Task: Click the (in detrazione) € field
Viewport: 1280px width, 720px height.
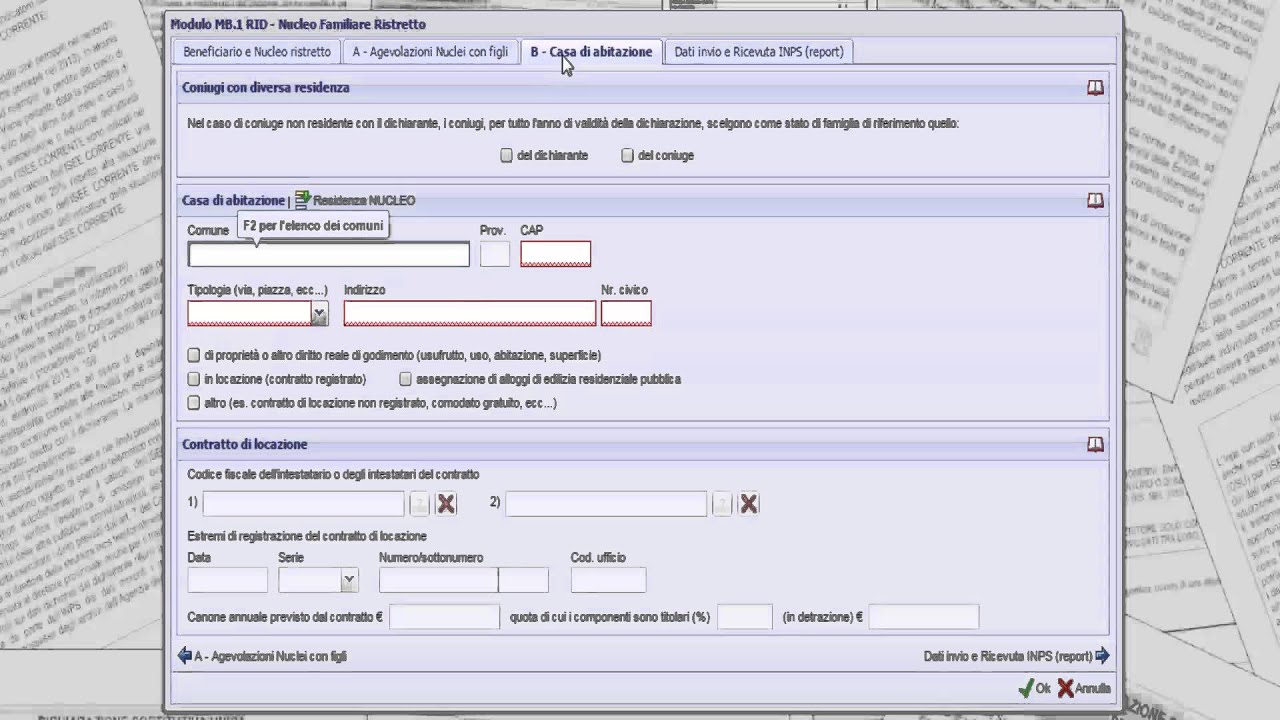Action: tap(923, 617)
